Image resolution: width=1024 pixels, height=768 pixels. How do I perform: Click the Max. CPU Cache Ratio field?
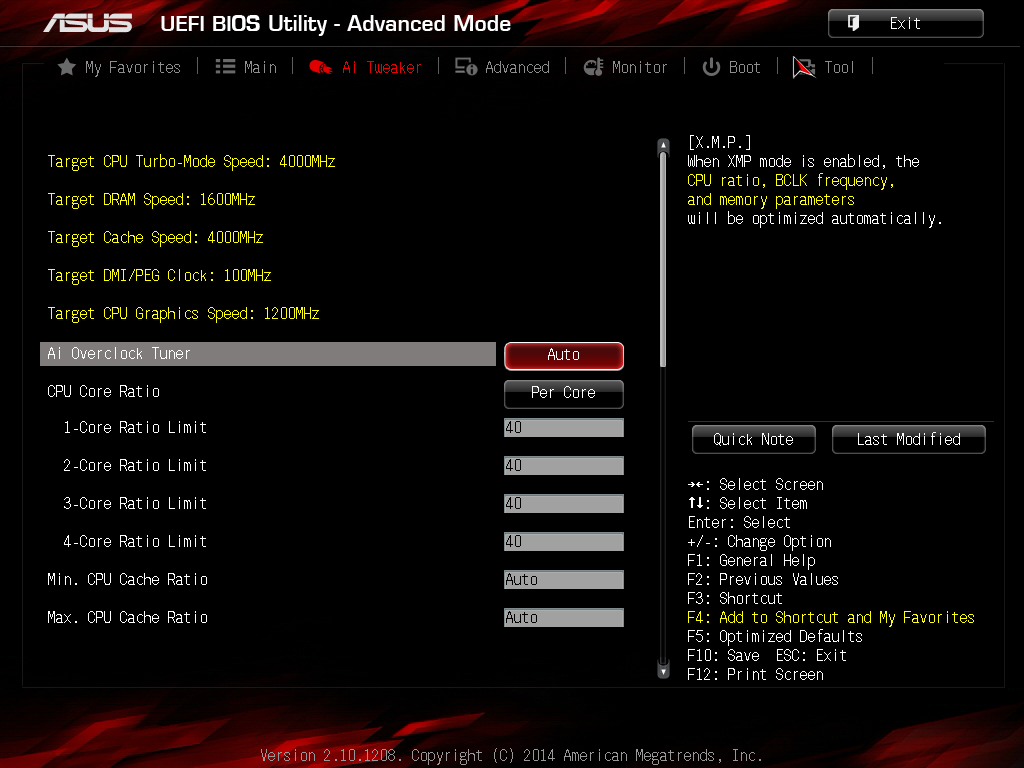point(564,617)
